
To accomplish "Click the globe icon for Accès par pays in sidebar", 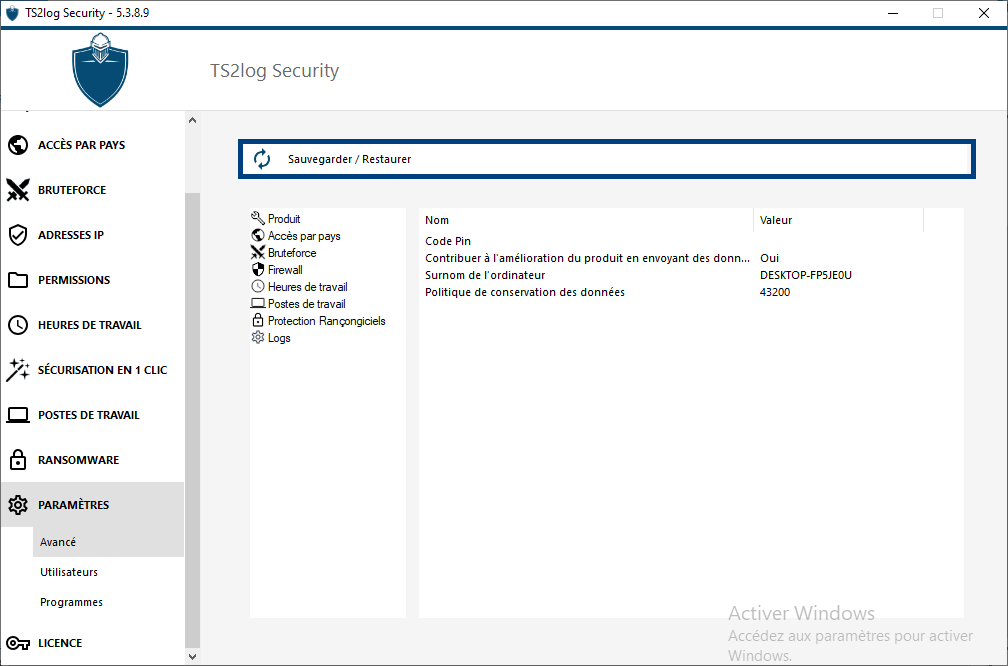I will [x=18, y=145].
